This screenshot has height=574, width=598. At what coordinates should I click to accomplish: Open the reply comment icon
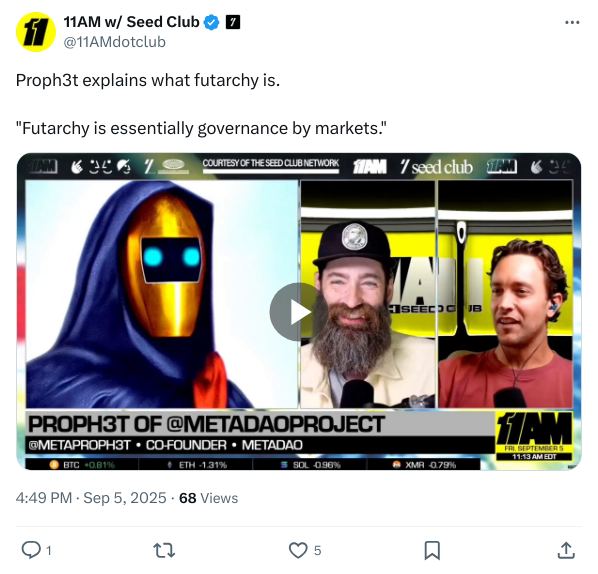click(x=31, y=550)
